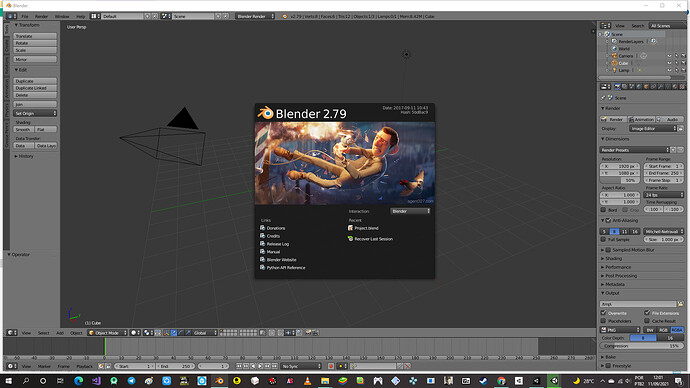Enable the Full Sample checkbox
Screen dimensions: 690x388
pyautogui.click(x=603, y=240)
